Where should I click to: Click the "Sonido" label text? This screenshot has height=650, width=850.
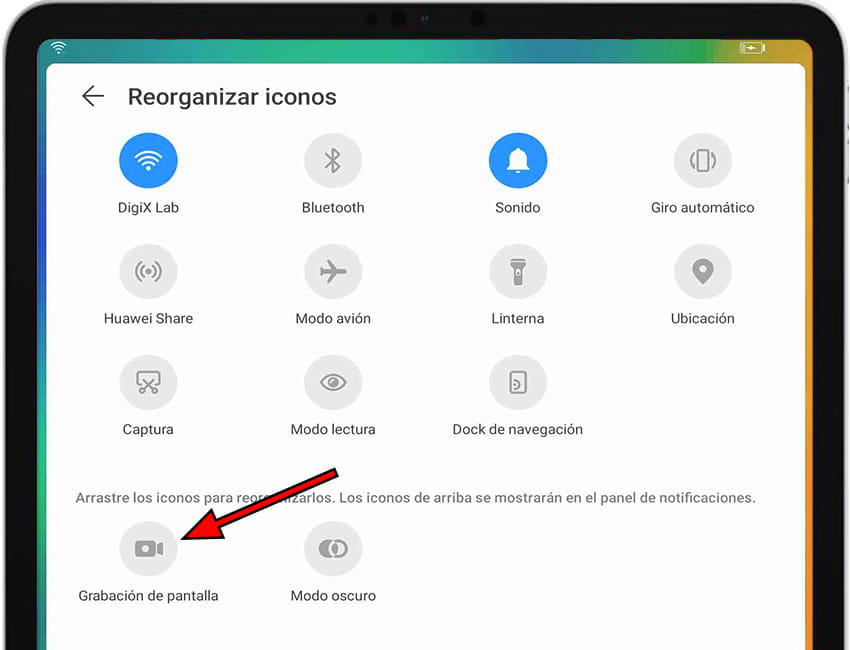click(518, 208)
